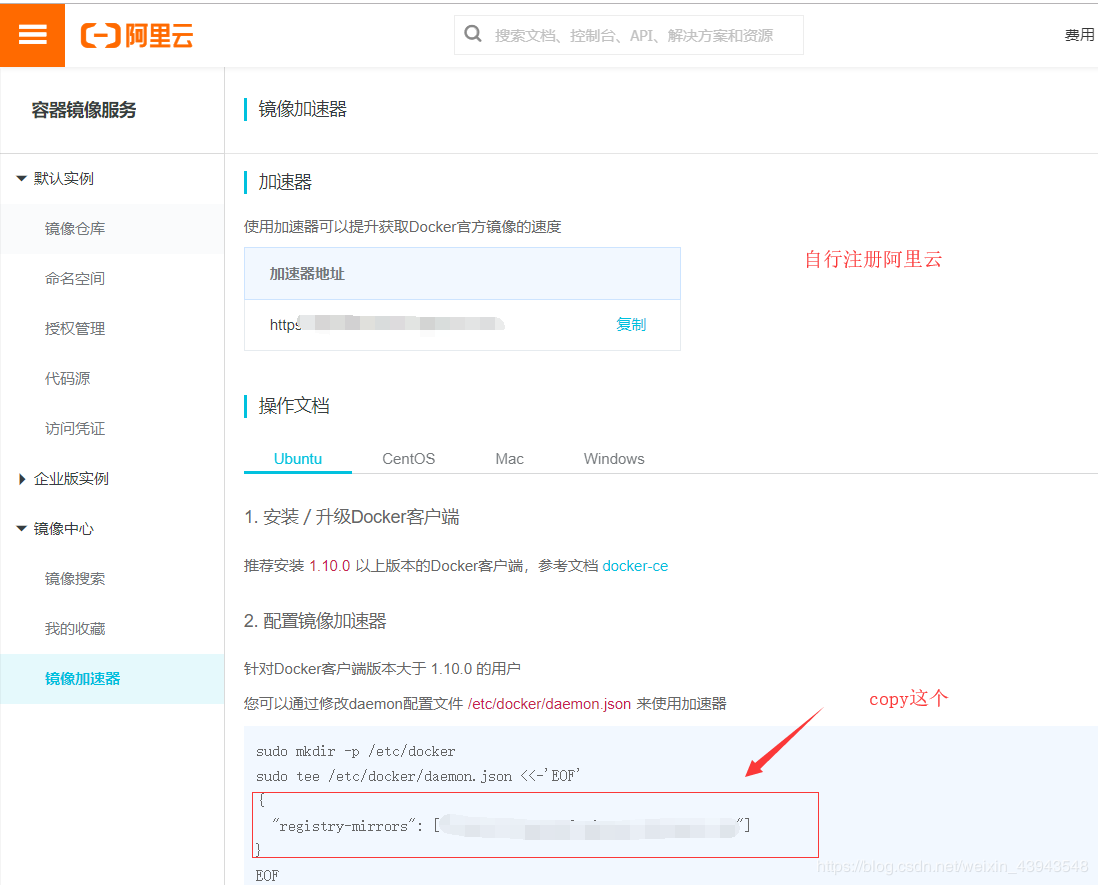1098x885 pixels.
Task: Open 命名空间 in sidebar
Action: 75,279
